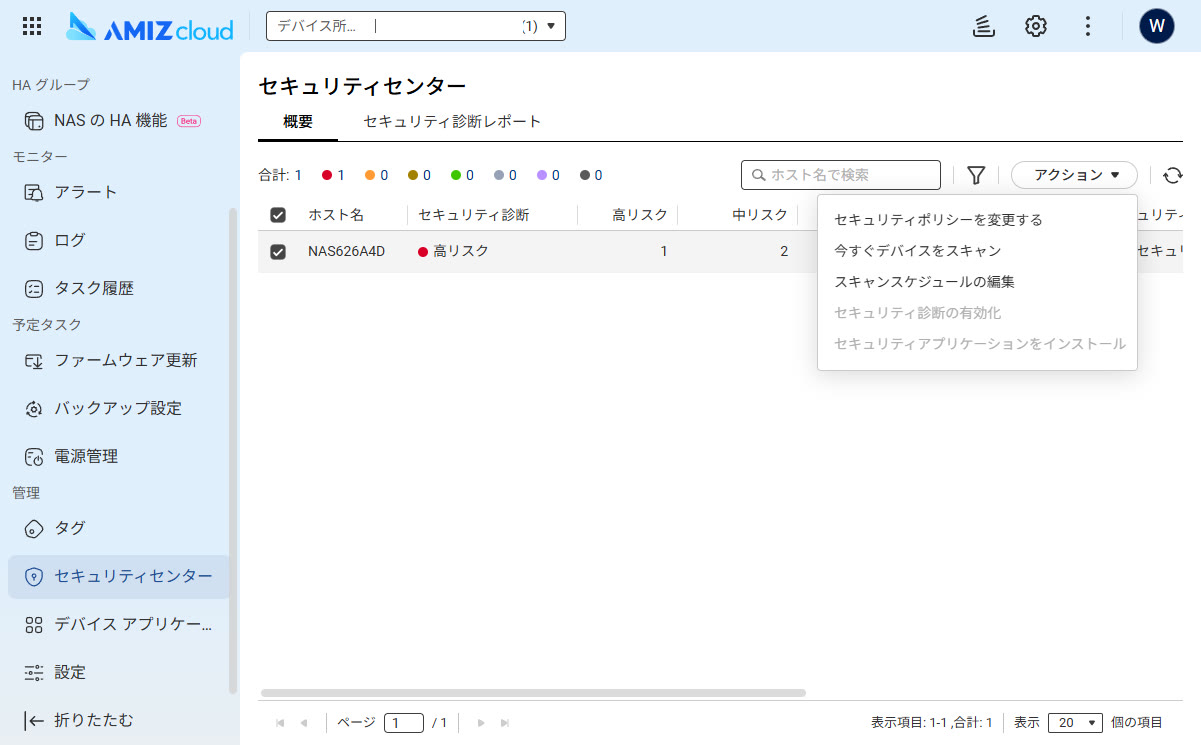Click the user avatar W
This screenshot has height=745, width=1201.
pyautogui.click(x=1157, y=26)
